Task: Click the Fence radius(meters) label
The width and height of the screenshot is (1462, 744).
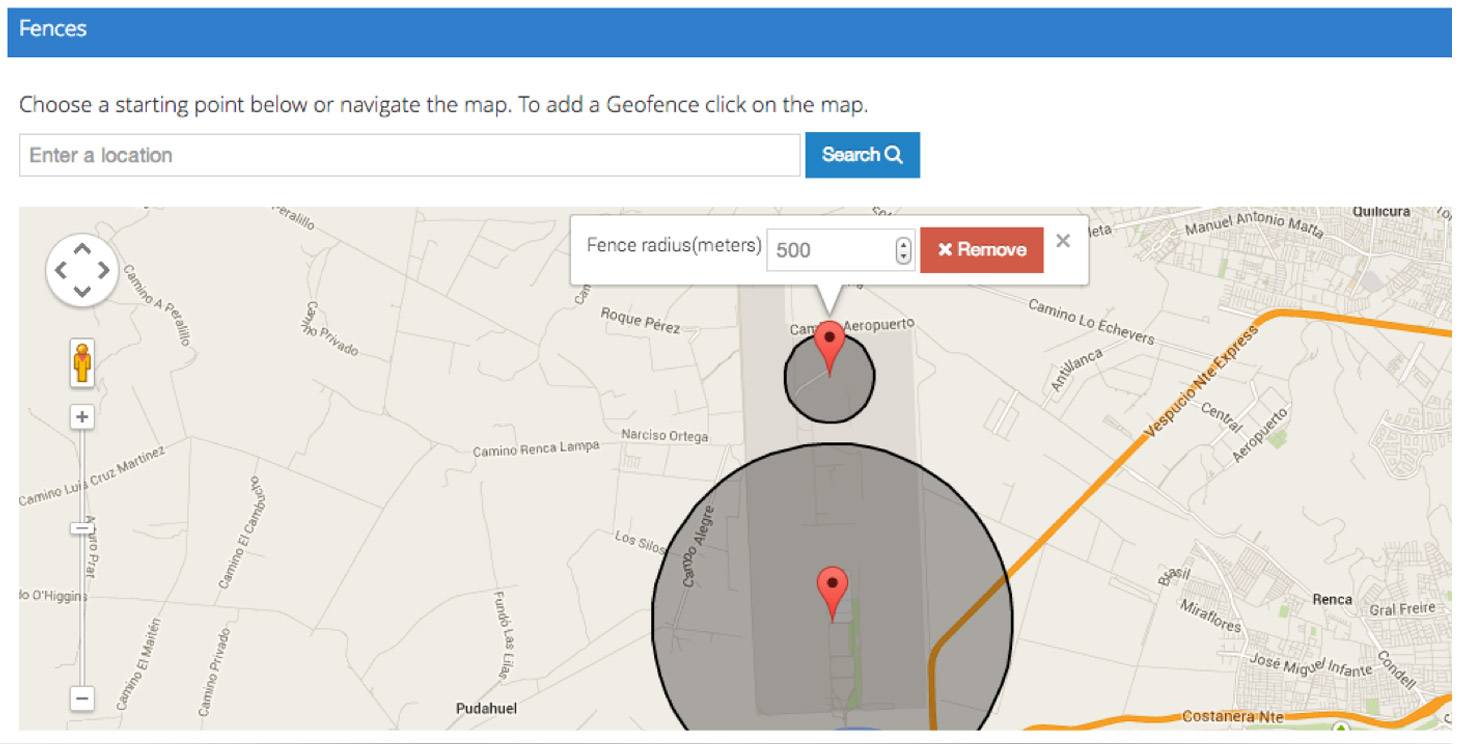Action: (x=674, y=245)
